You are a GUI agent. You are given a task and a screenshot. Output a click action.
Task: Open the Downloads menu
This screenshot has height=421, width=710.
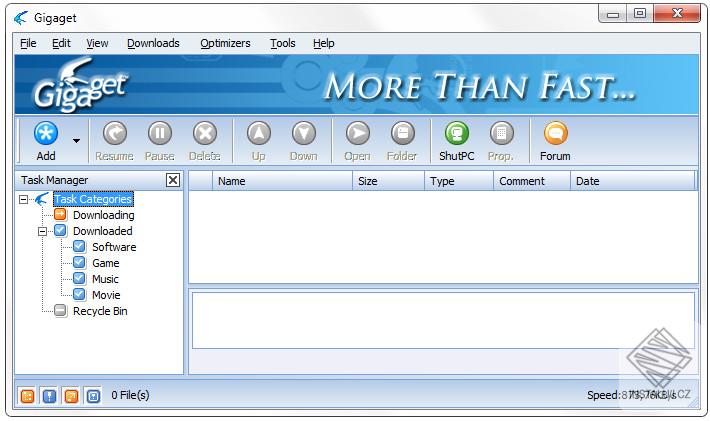point(153,43)
